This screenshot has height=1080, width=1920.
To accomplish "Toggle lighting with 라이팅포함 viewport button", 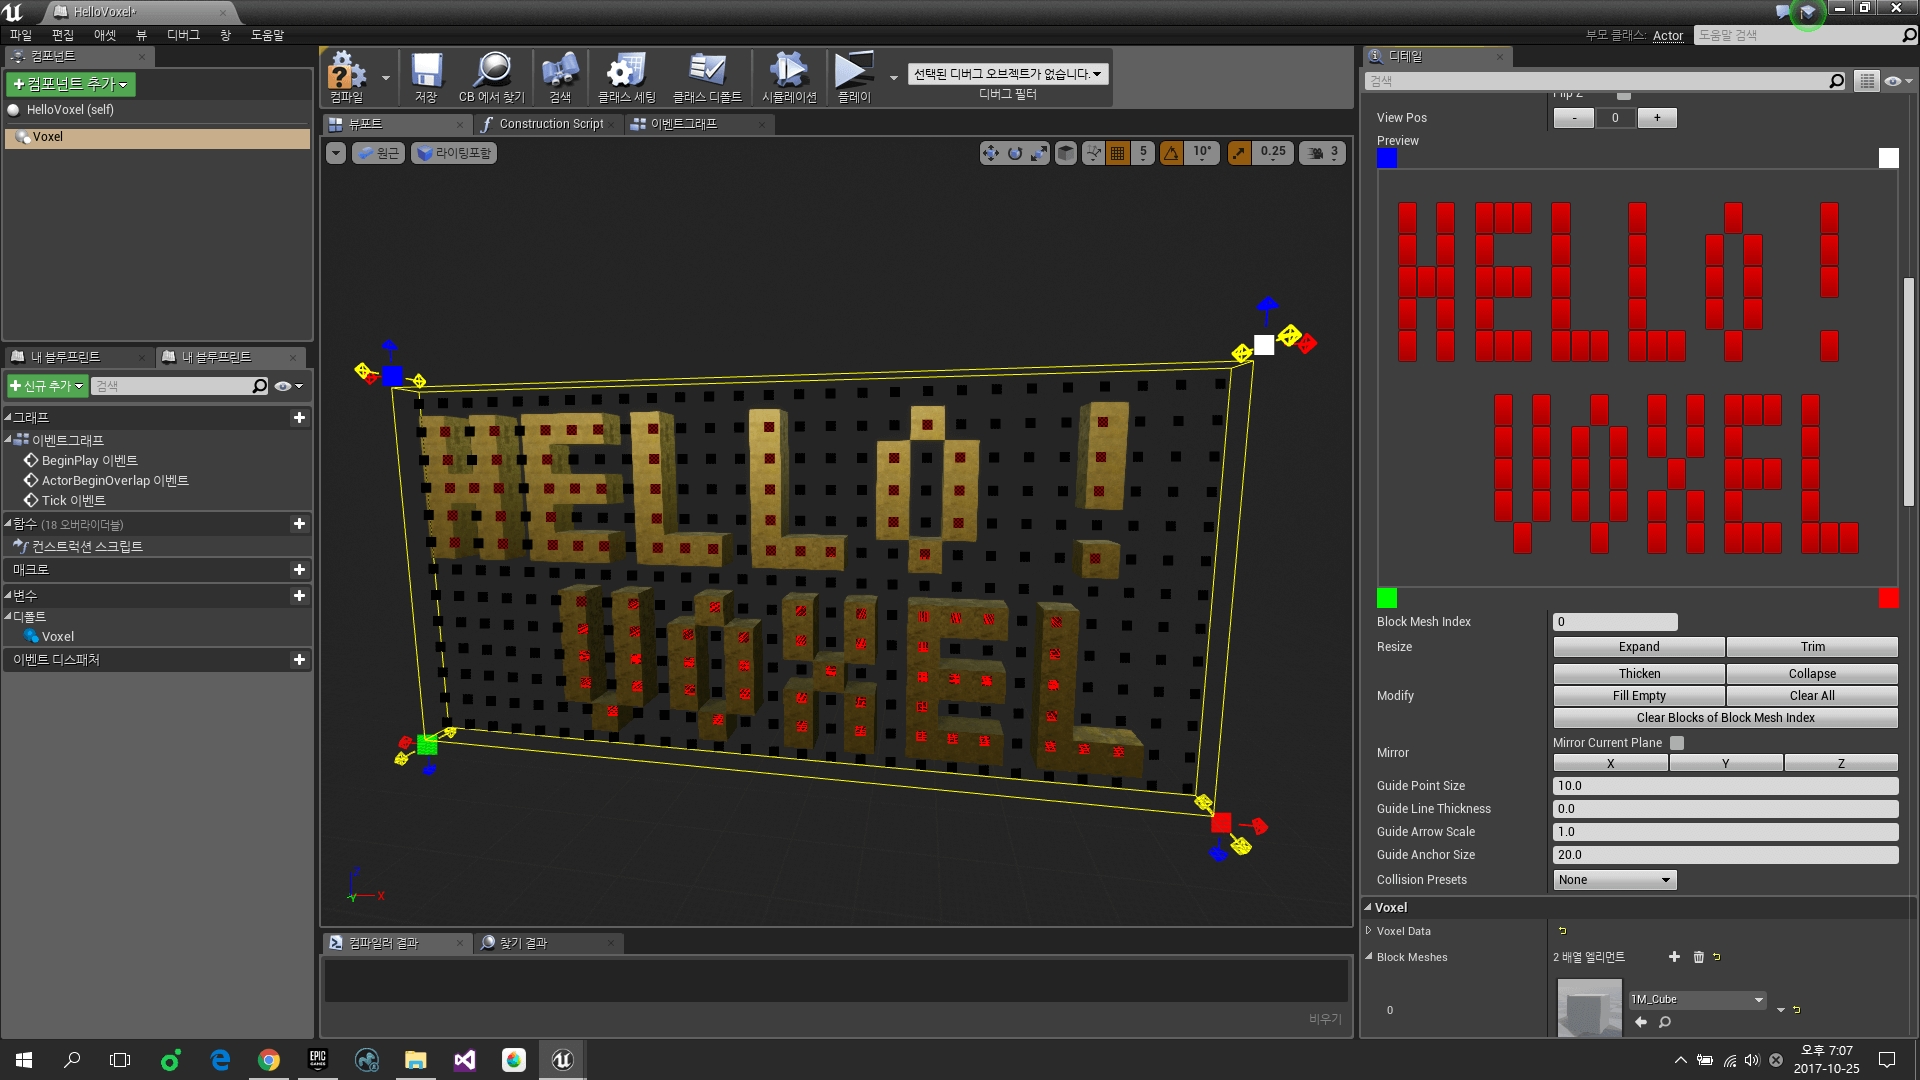I will click(453, 153).
